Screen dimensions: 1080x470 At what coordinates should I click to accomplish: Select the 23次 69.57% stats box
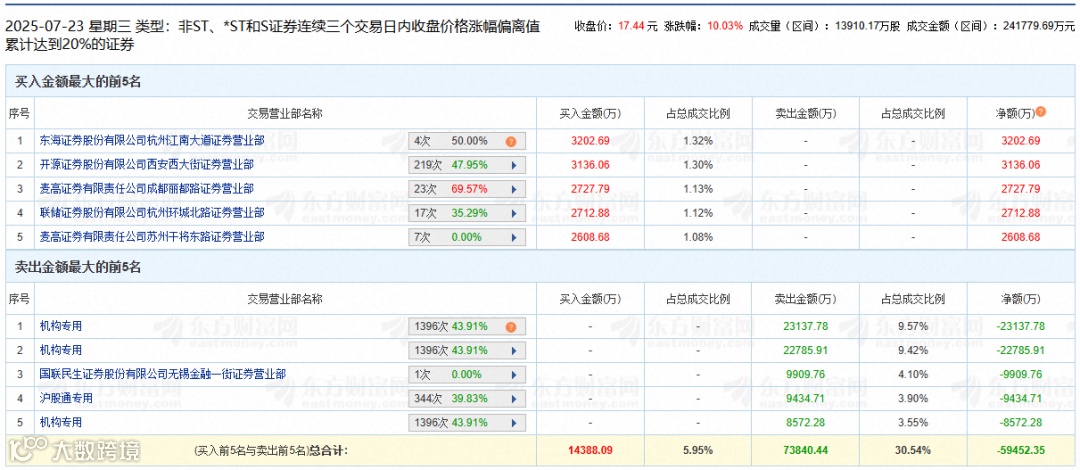(x=467, y=189)
